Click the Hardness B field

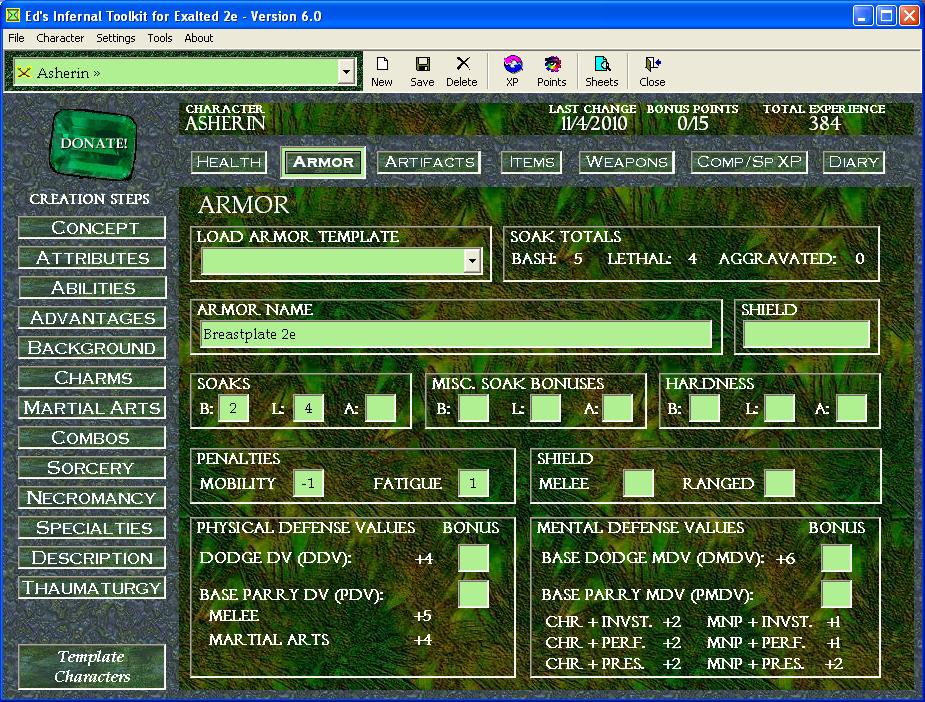[705, 408]
